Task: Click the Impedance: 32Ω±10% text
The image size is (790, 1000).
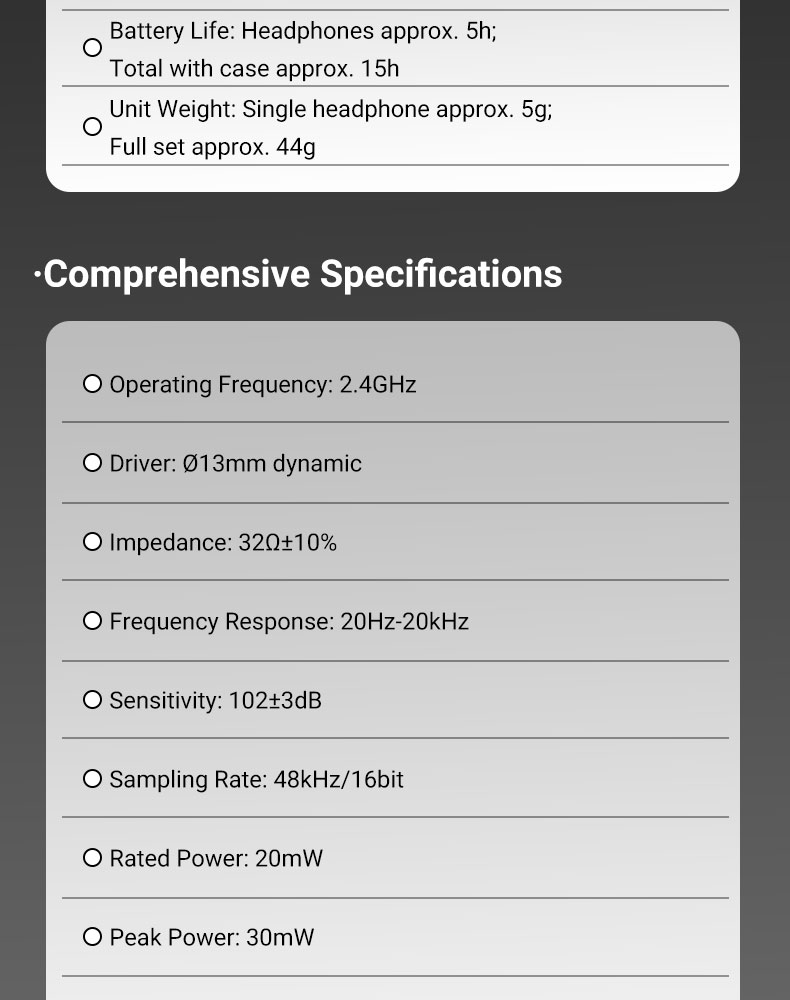Action: pyautogui.click(x=223, y=543)
